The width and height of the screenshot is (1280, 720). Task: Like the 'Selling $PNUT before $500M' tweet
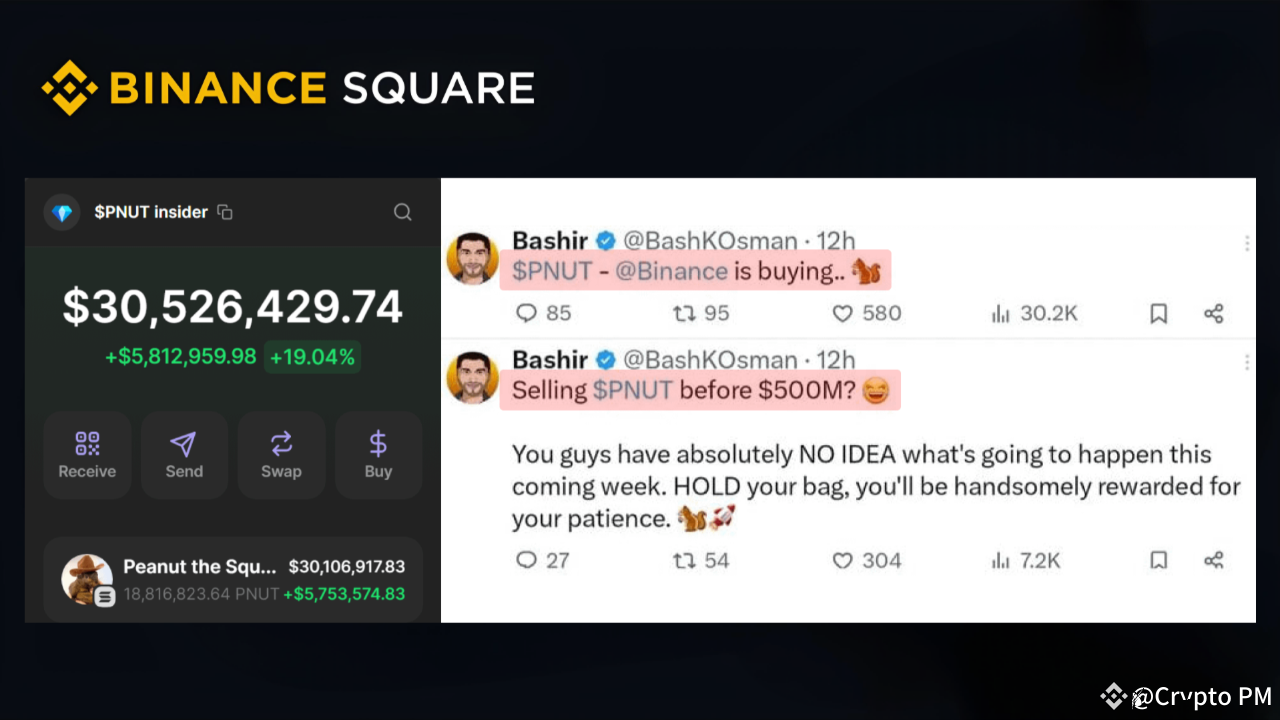click(x=842, y=561)
